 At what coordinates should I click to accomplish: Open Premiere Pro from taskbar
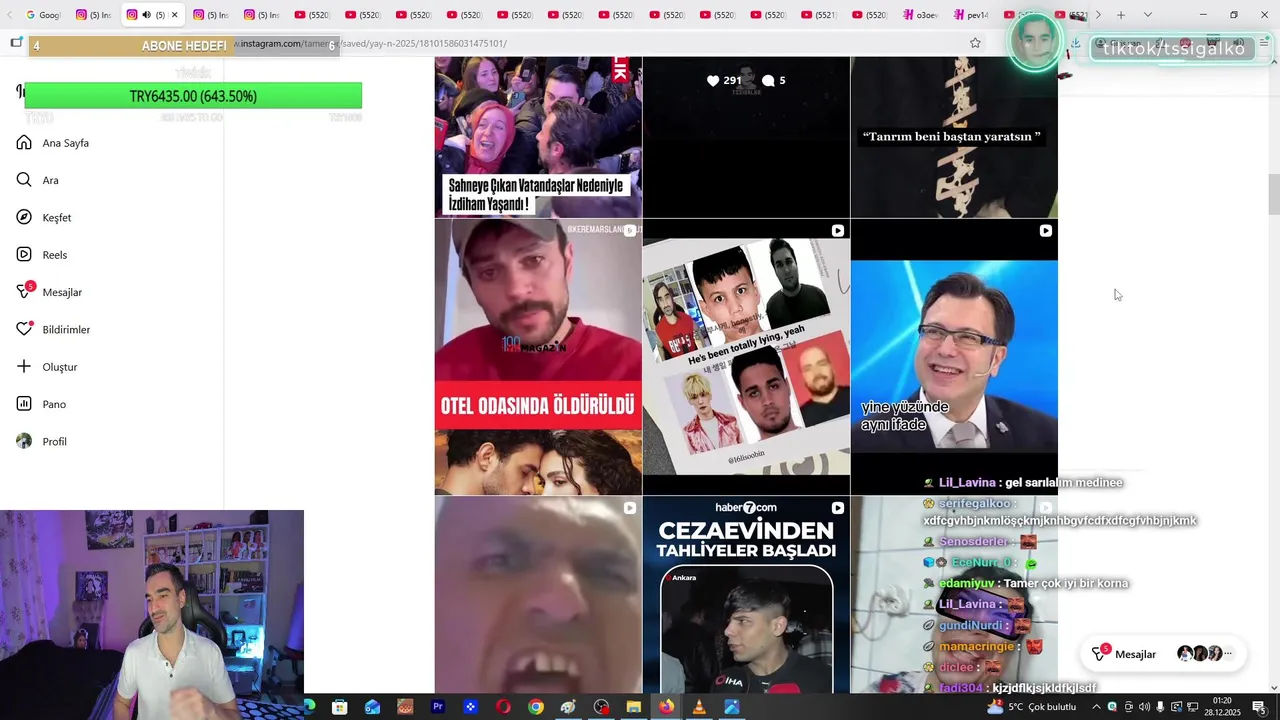click(437, 707)
